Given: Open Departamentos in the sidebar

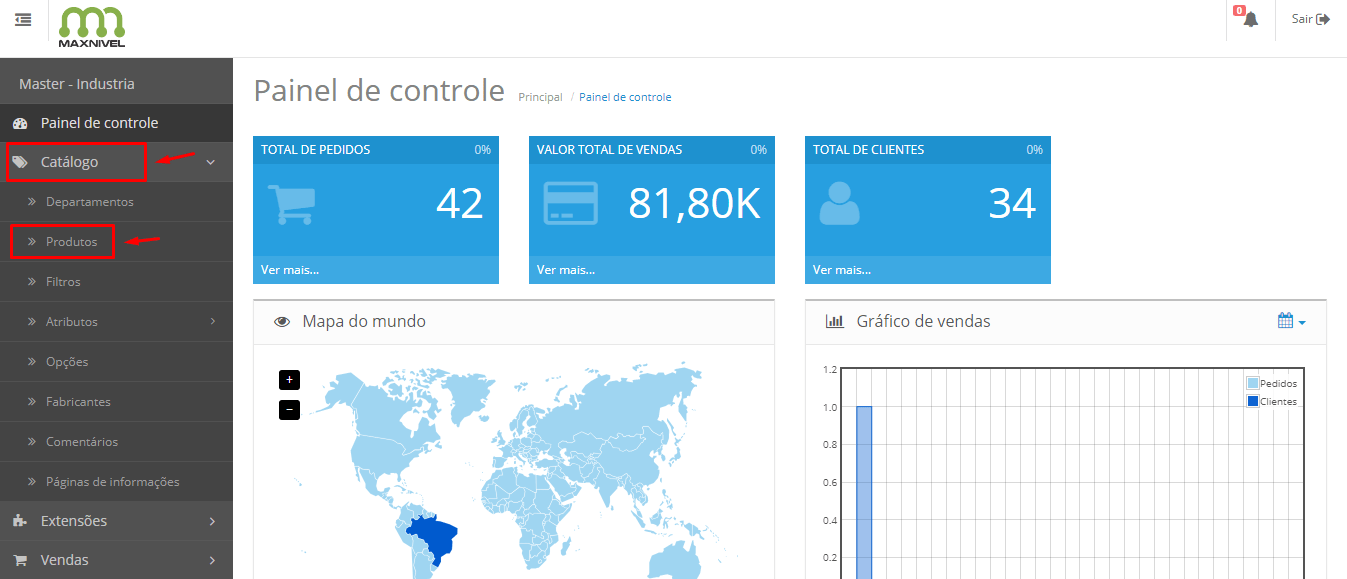Looking at the screenshot, I should tap(89, 202).
